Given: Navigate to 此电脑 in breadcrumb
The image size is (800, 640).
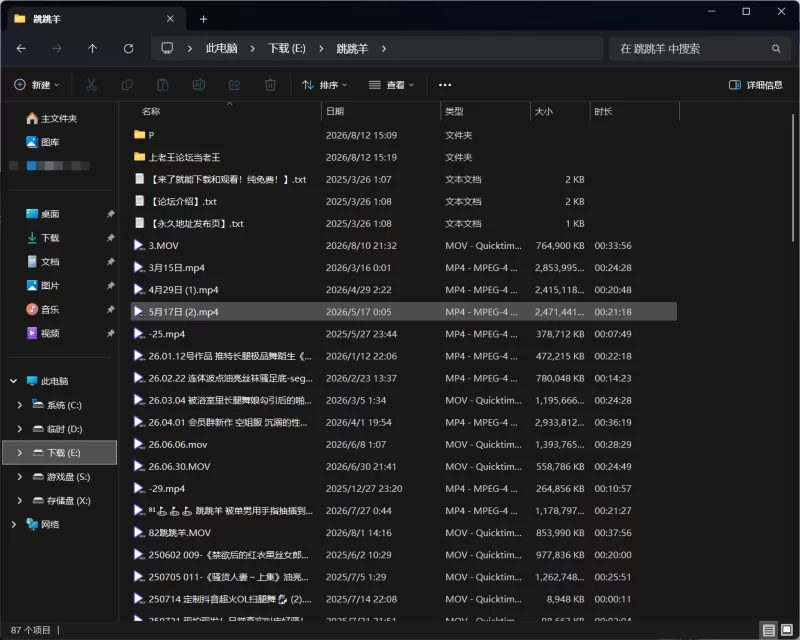Looking at the screenshot, I should [x=222, y=48].
